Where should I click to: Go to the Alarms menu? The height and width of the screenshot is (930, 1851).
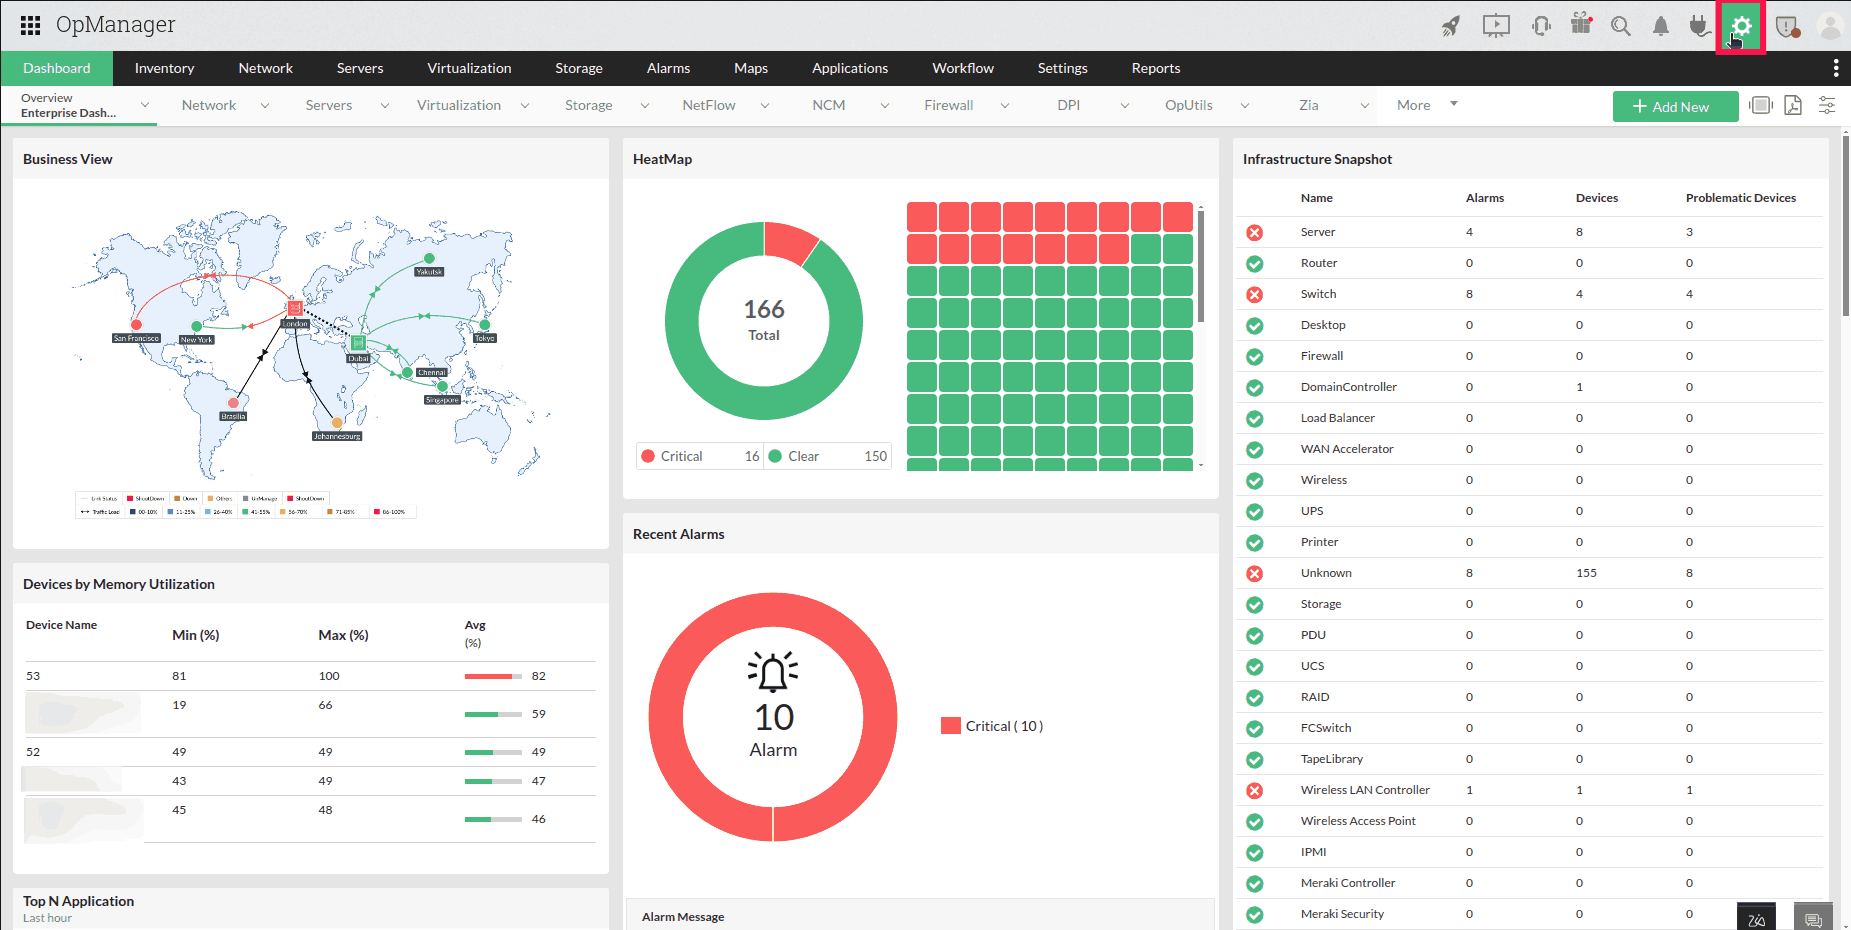[x=668, y=68]
